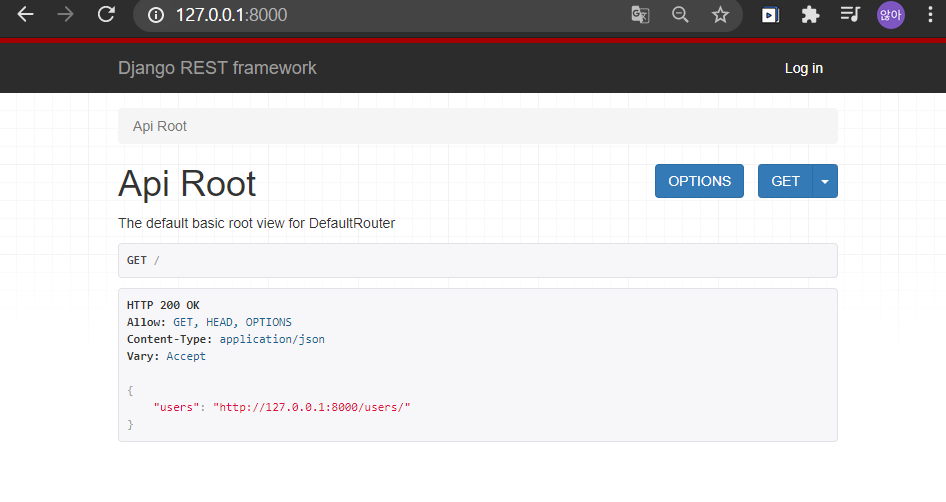The image size is (946, 502).
Task: Open the users endpoint URL
Action: [x=311, y=407]
